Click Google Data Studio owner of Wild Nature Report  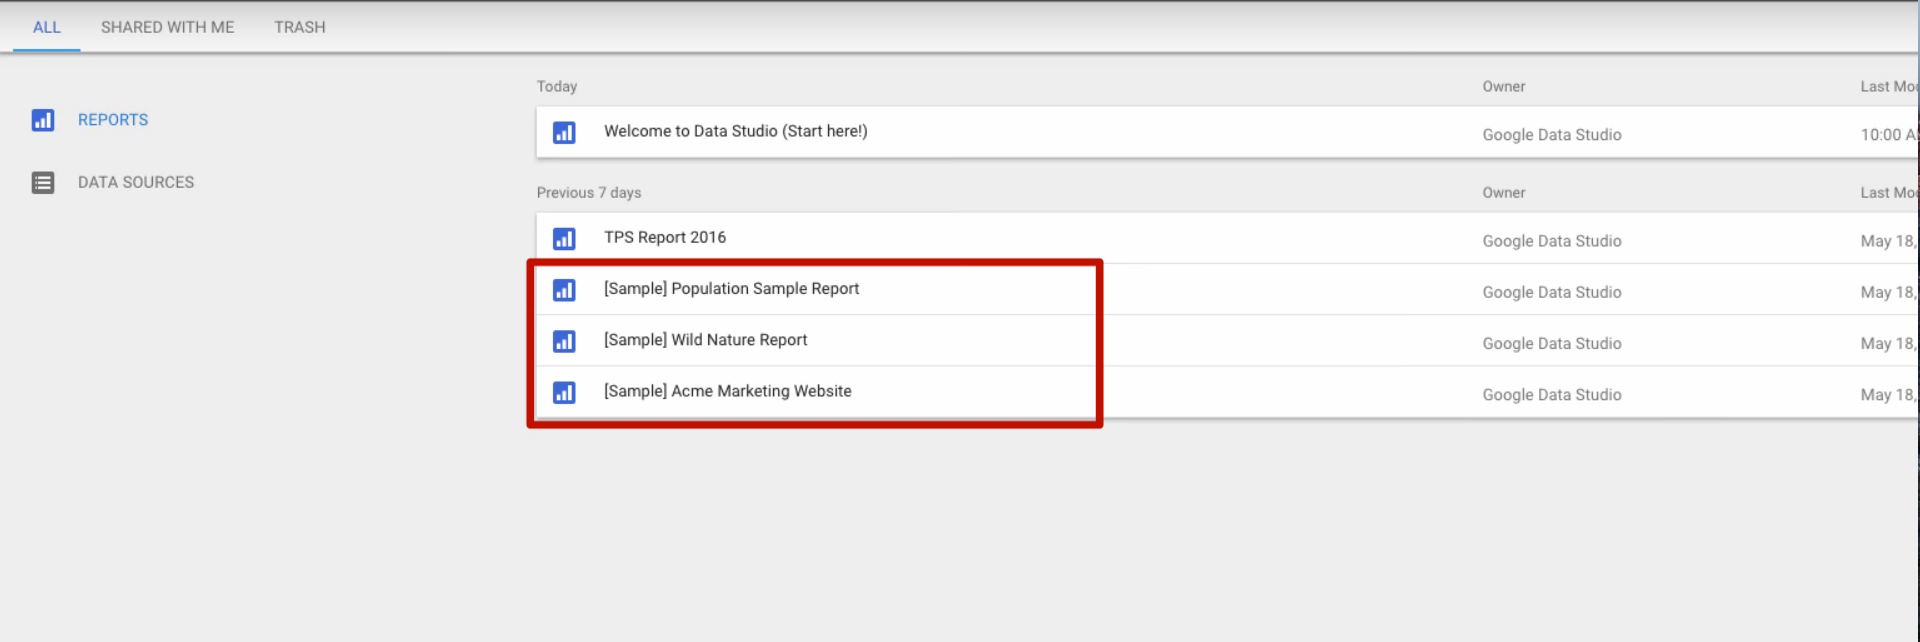(1552, 343)
